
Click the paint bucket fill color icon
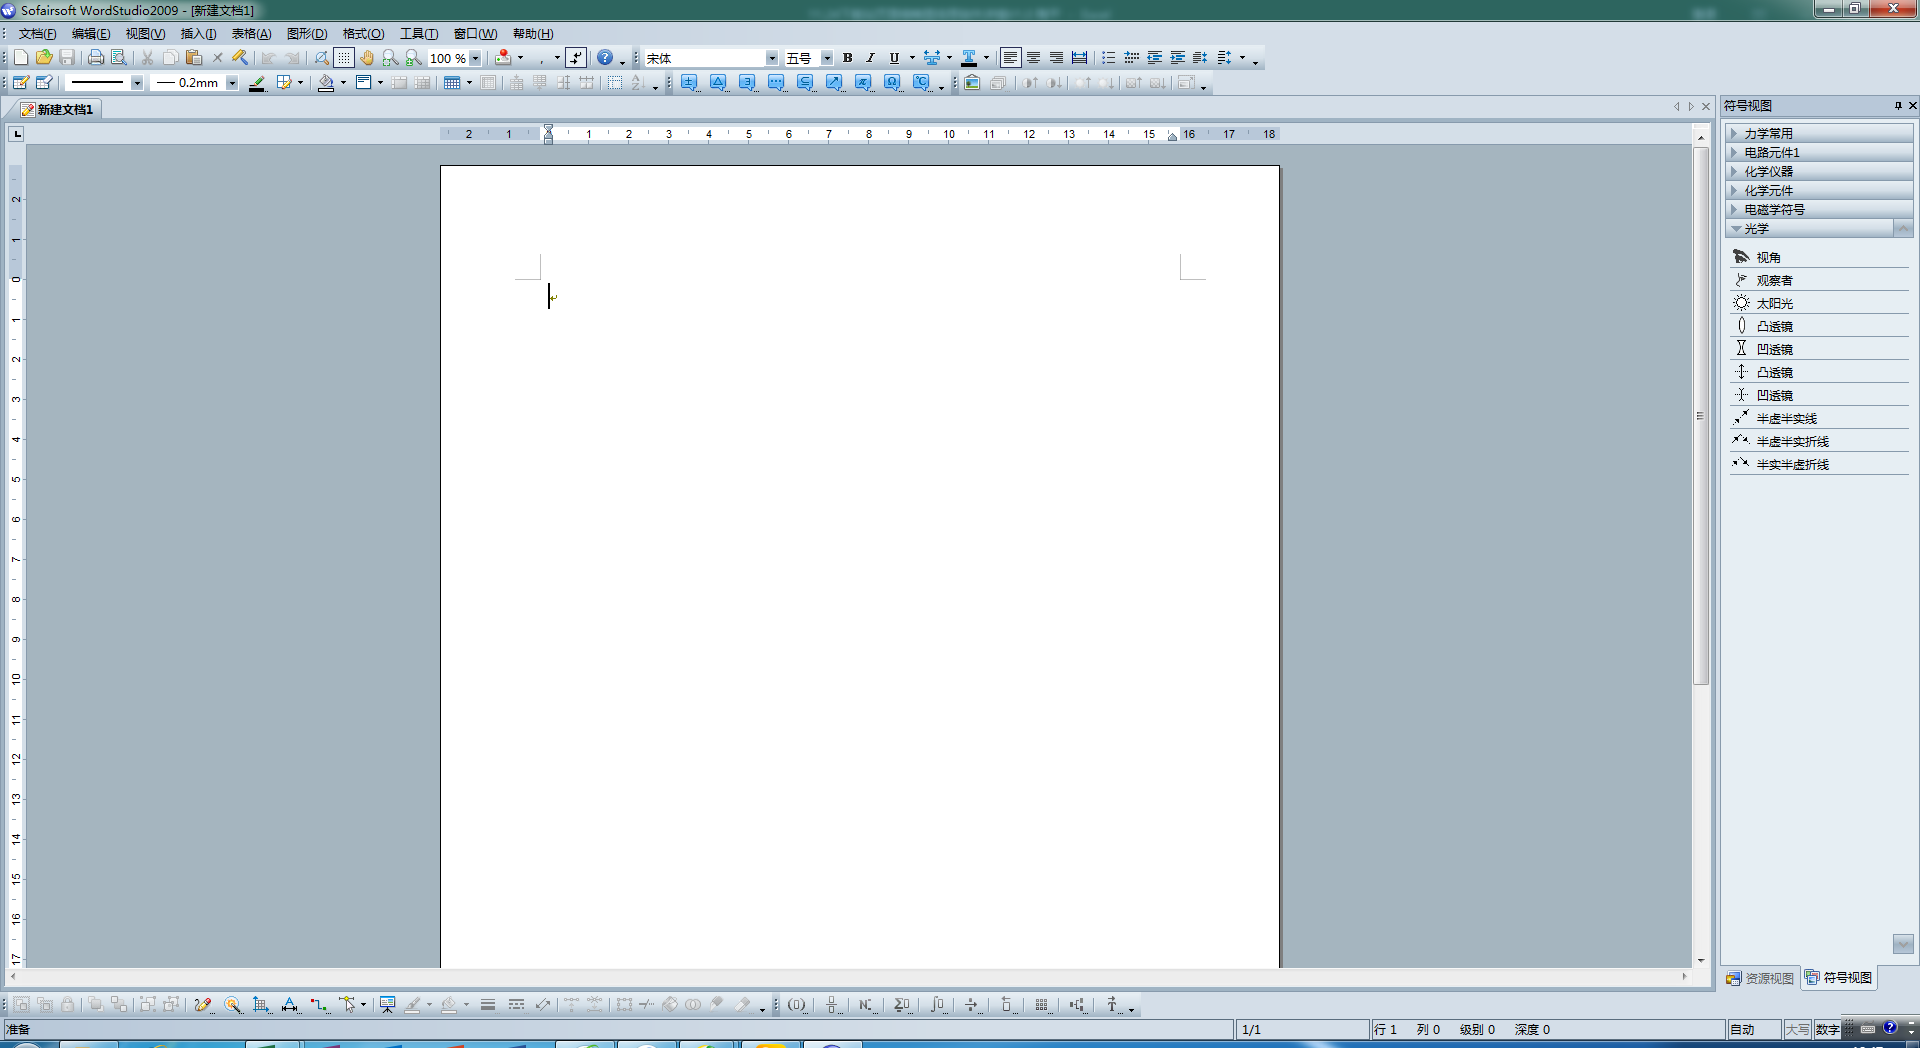click(326, 83)
